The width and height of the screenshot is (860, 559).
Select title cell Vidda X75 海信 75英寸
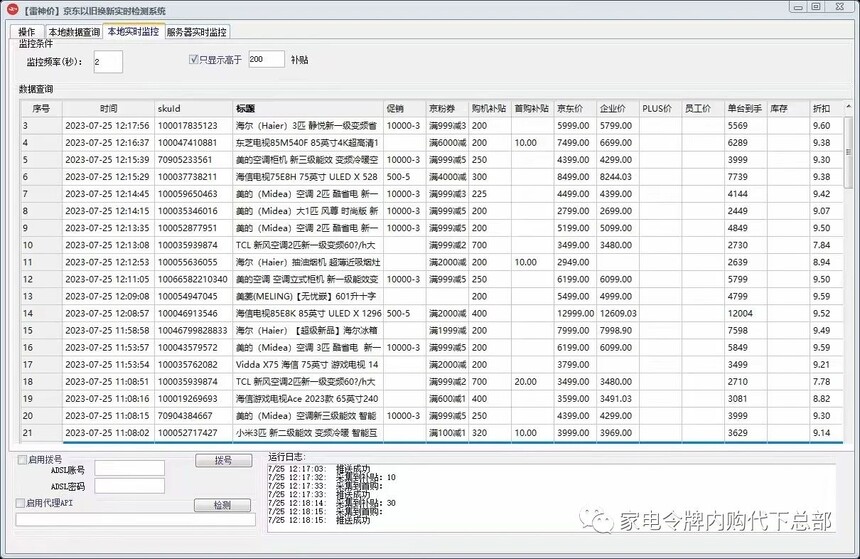(x=308, y=364)
